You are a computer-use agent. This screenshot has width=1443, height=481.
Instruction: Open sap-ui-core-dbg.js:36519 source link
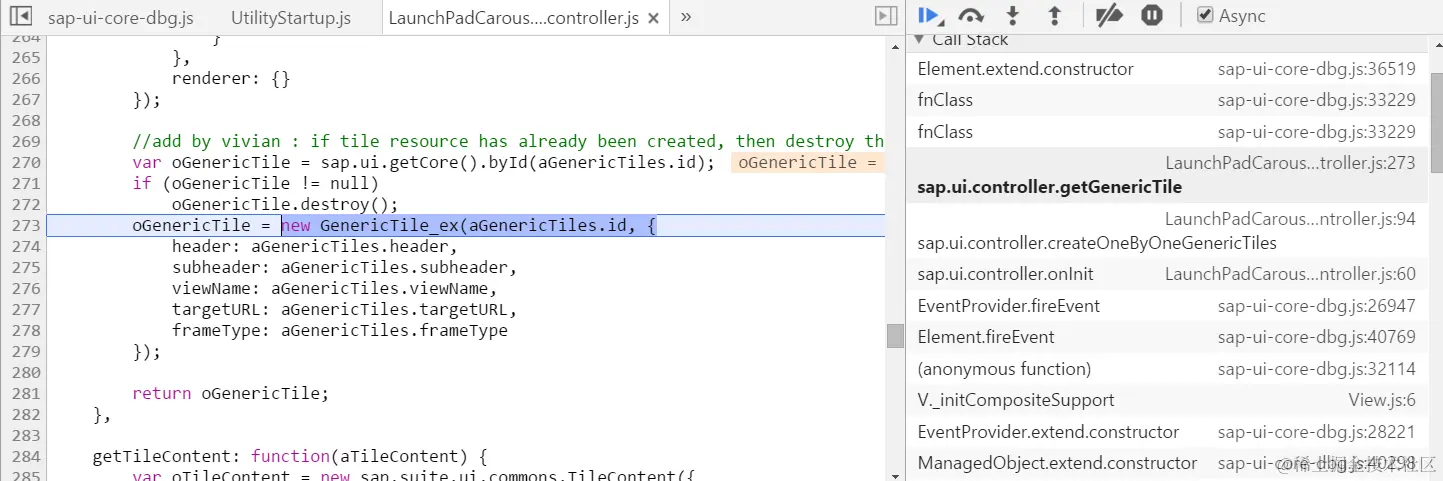[x=1316, y=69]
